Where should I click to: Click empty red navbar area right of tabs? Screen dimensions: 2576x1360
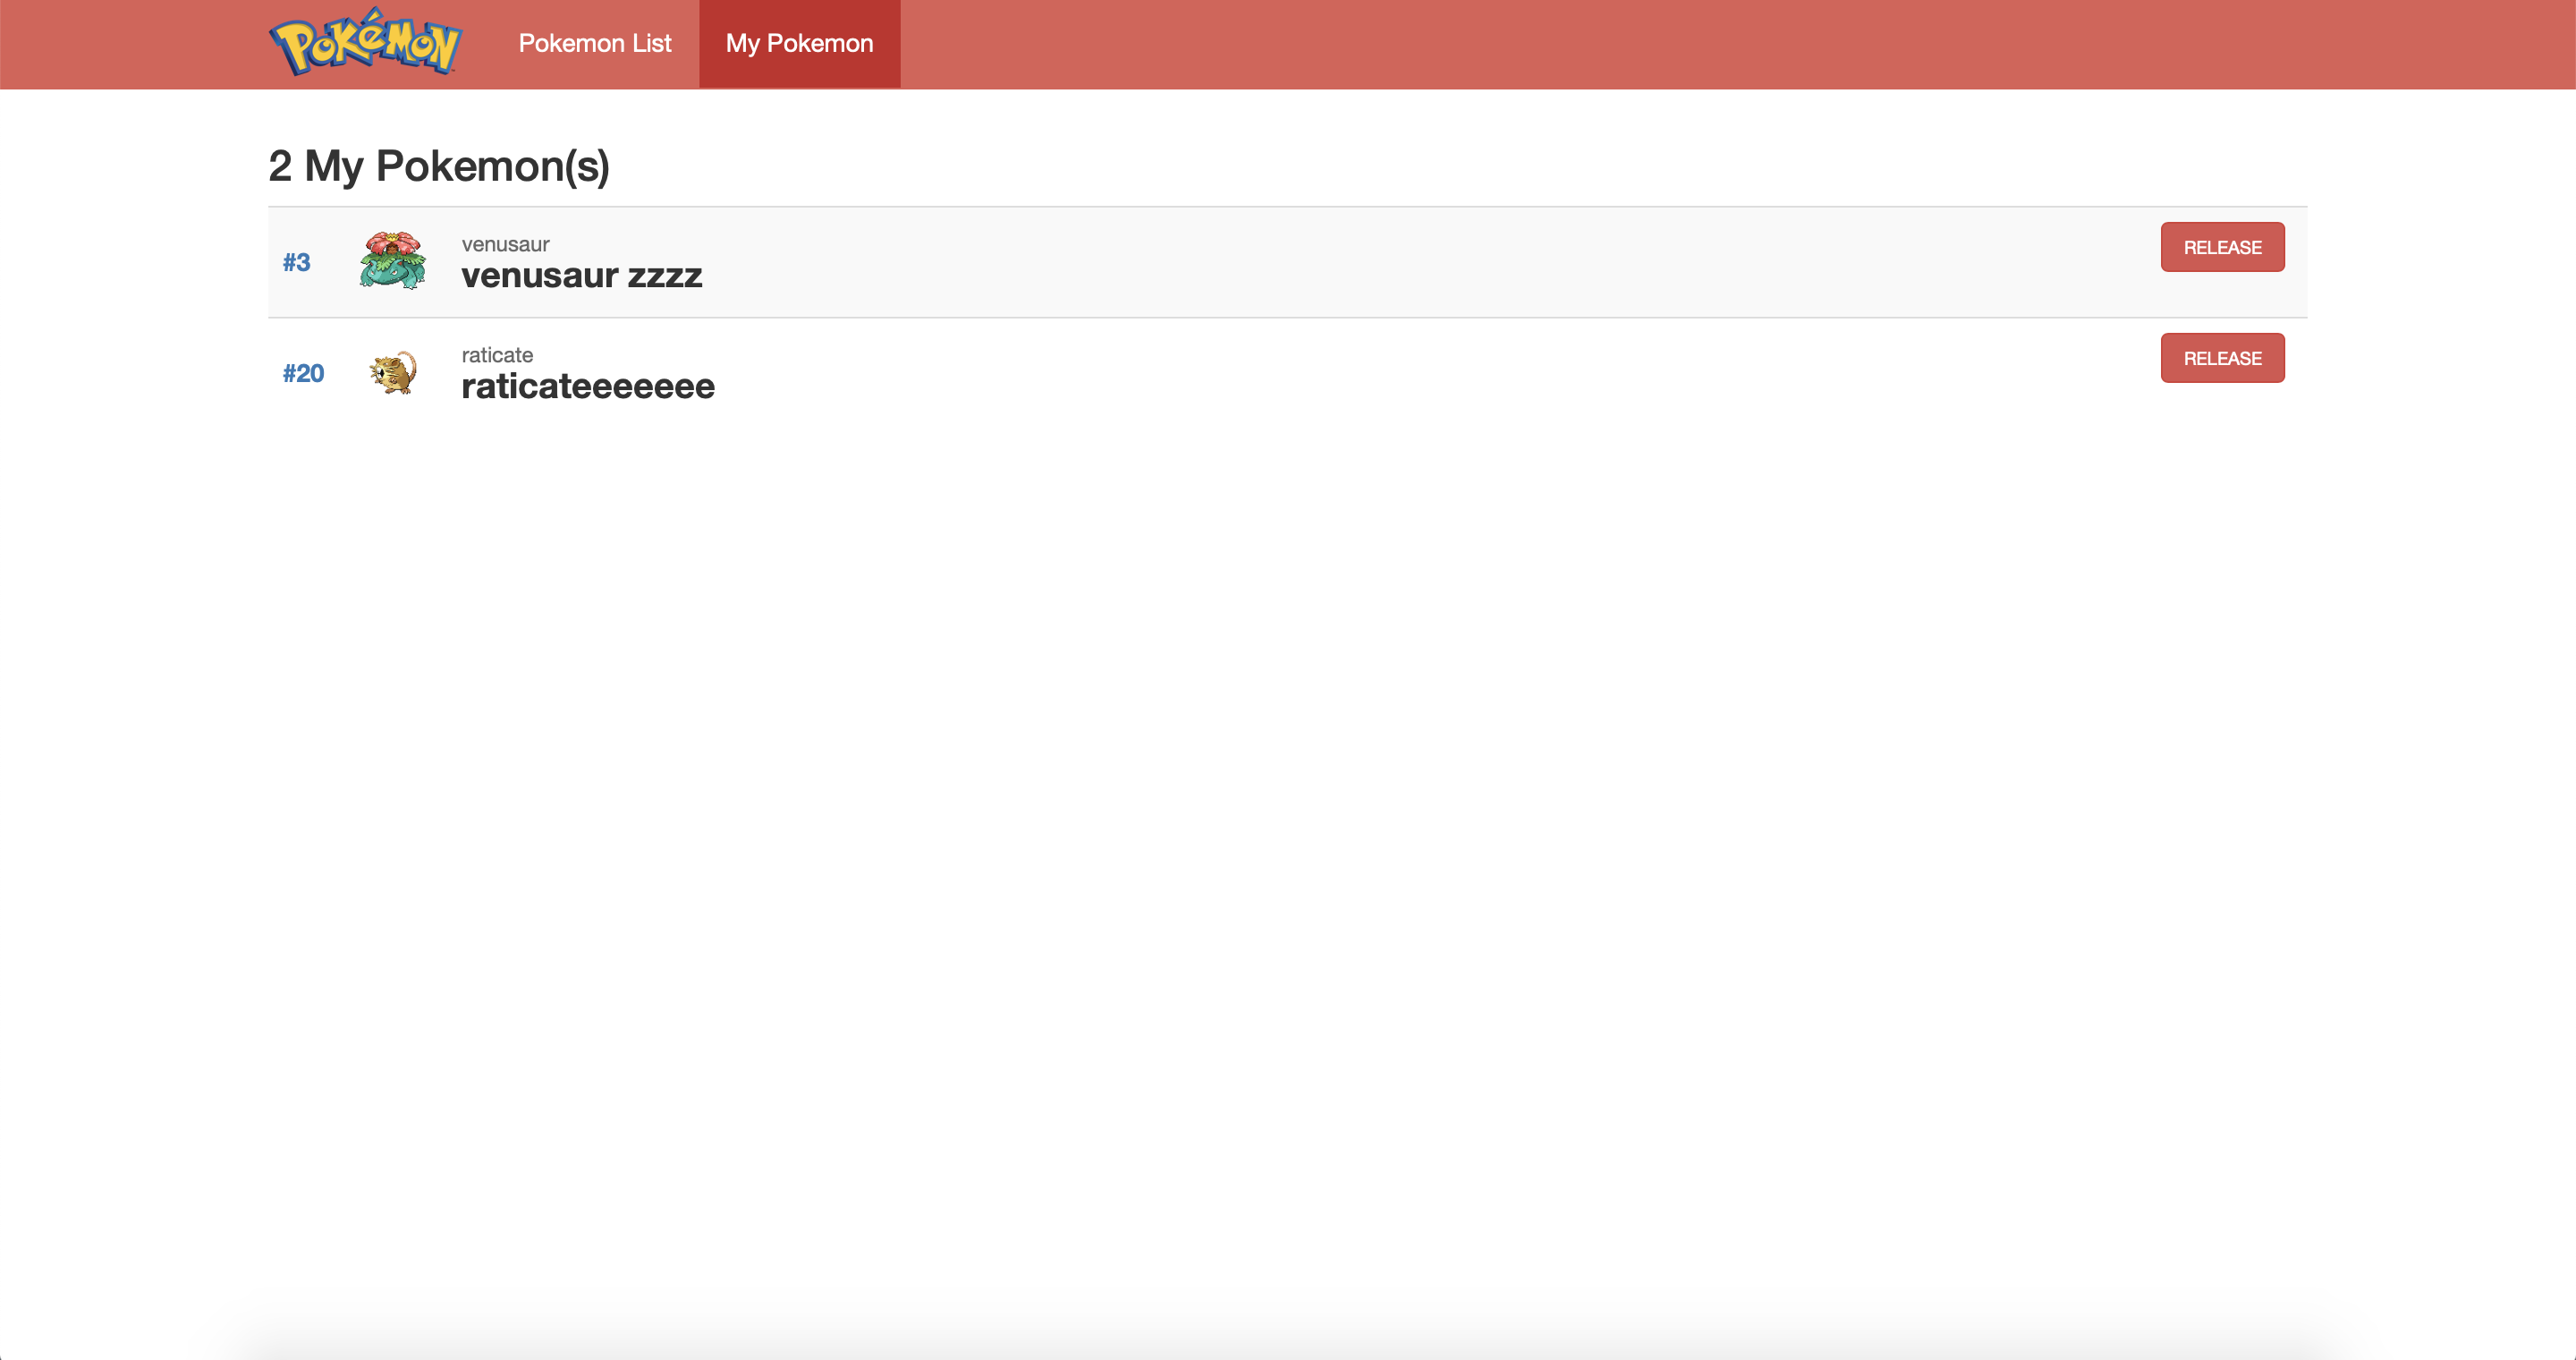(x=1700, y=43)
